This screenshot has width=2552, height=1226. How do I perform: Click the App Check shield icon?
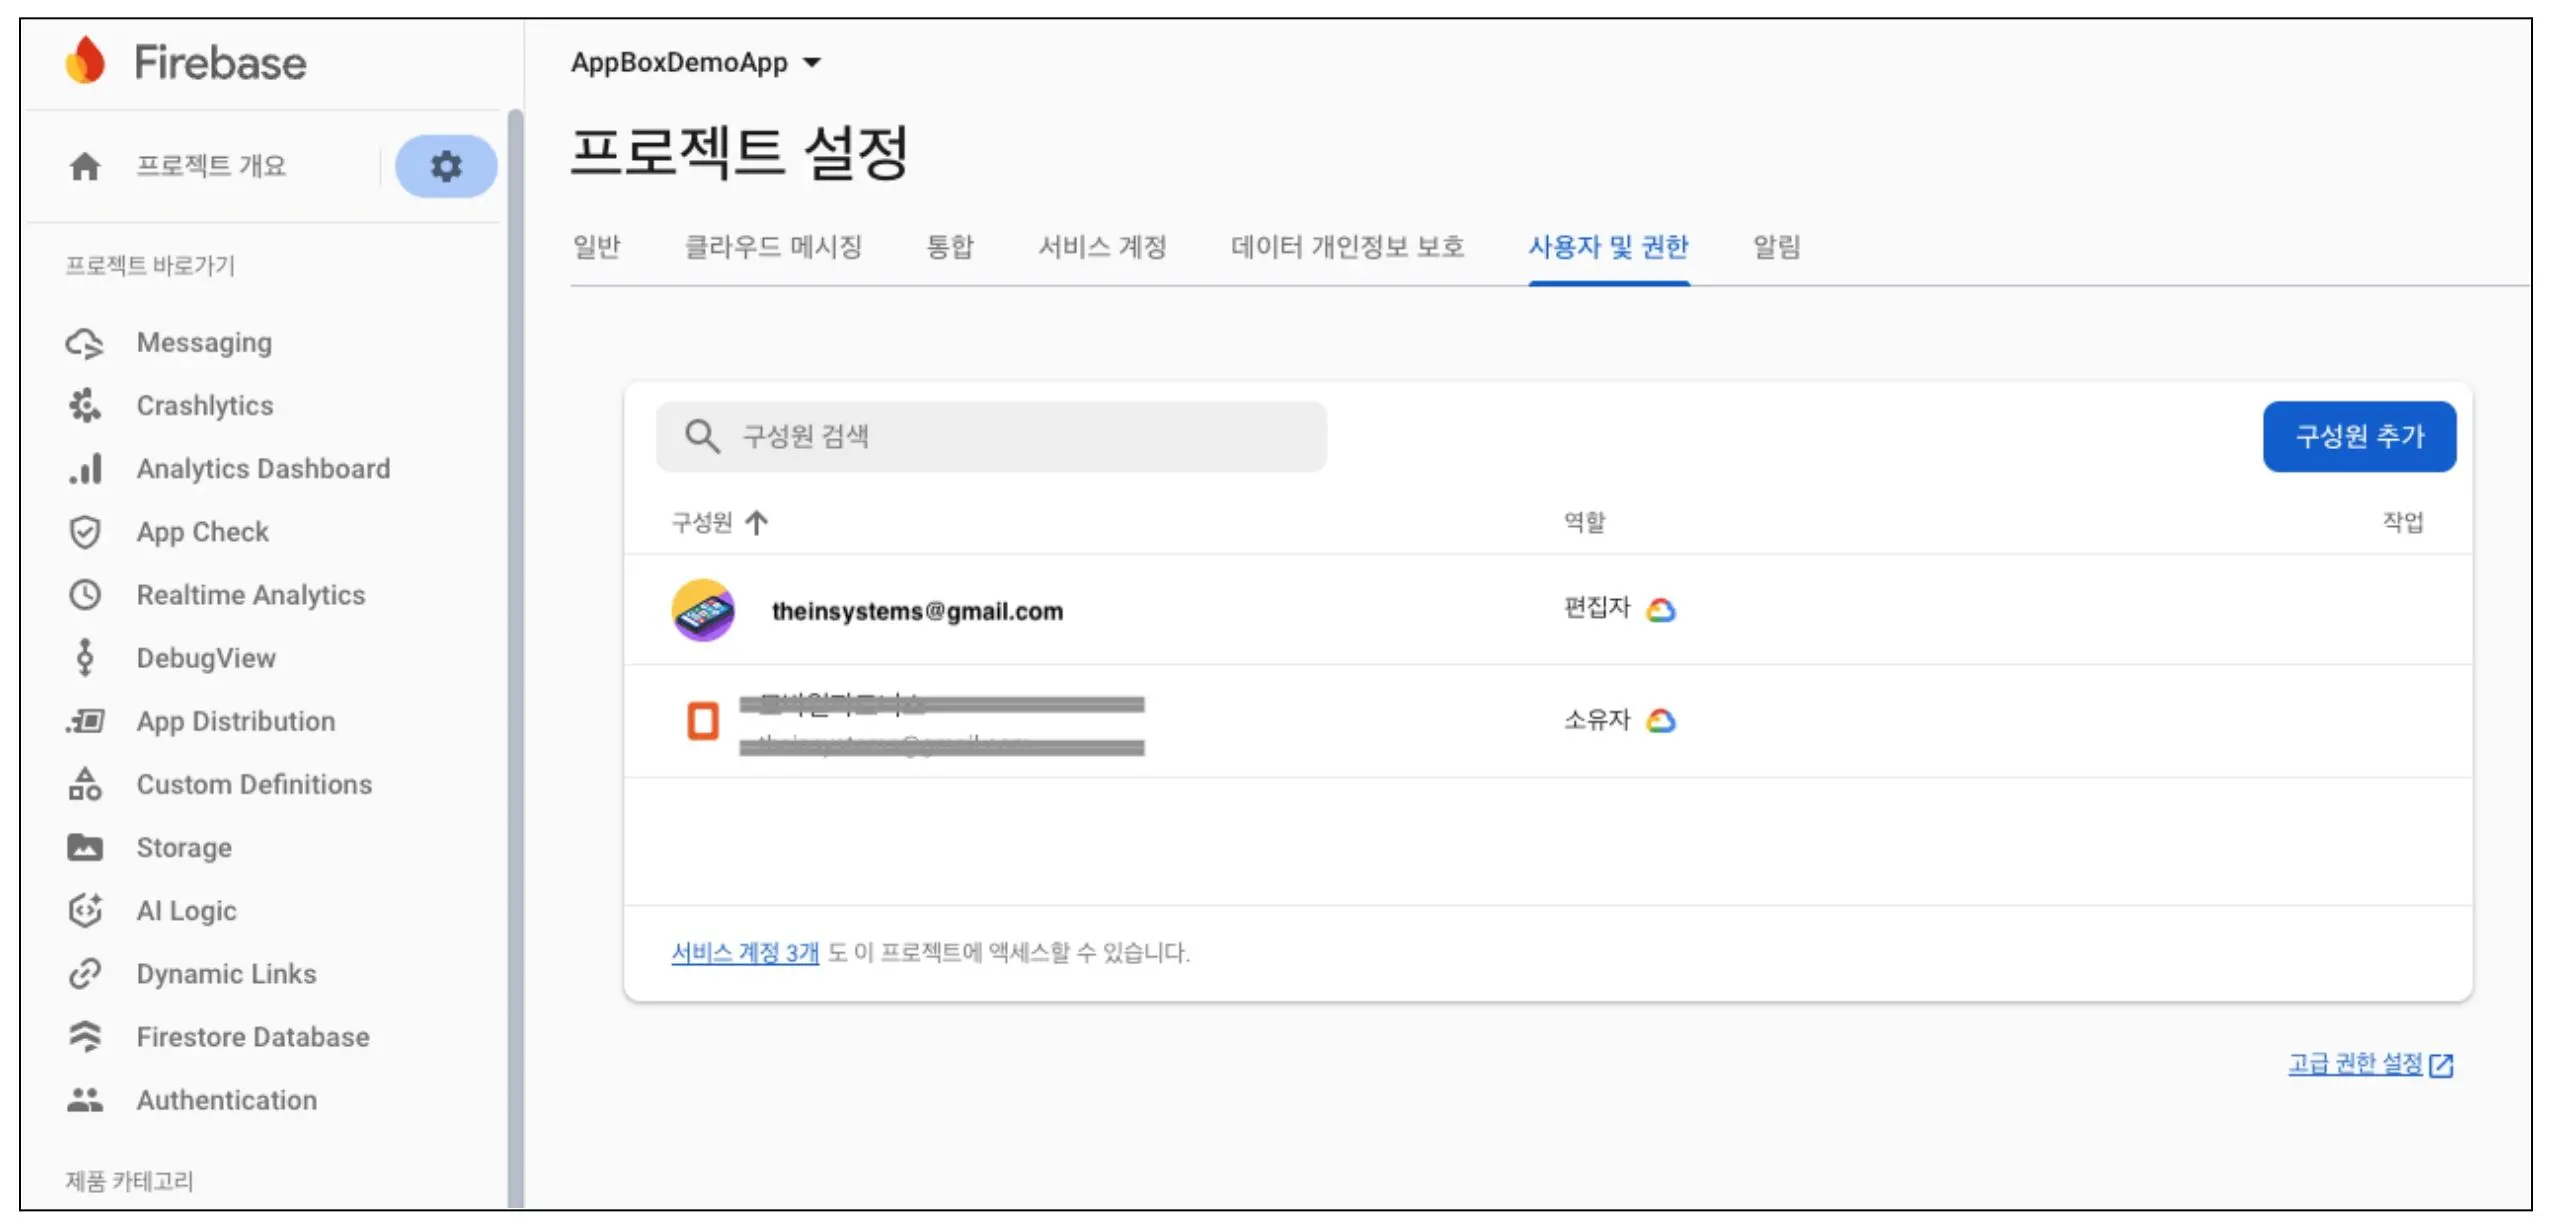(x=85, y=532)
